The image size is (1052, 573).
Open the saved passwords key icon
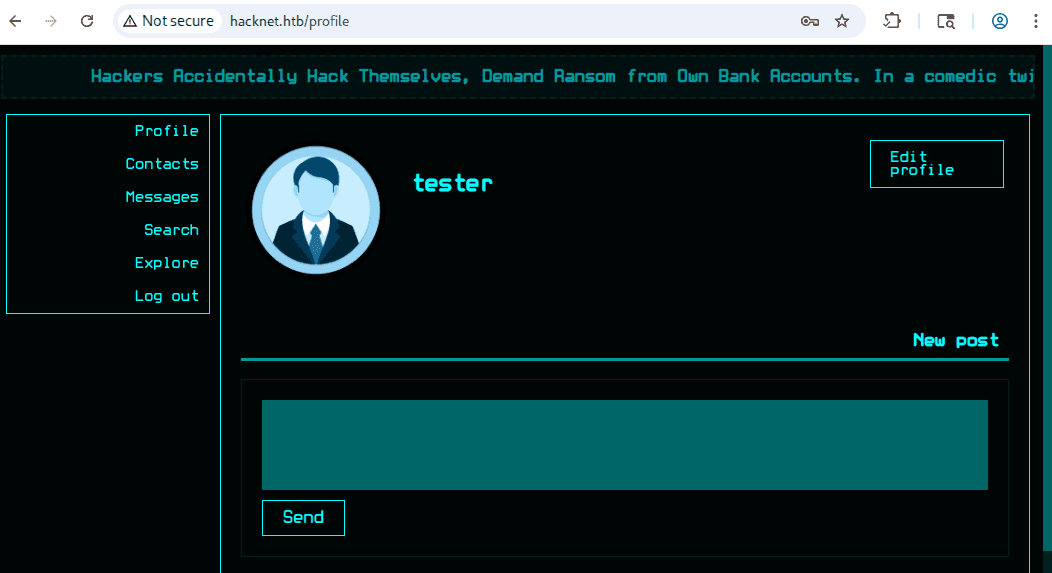coord(810,21)
